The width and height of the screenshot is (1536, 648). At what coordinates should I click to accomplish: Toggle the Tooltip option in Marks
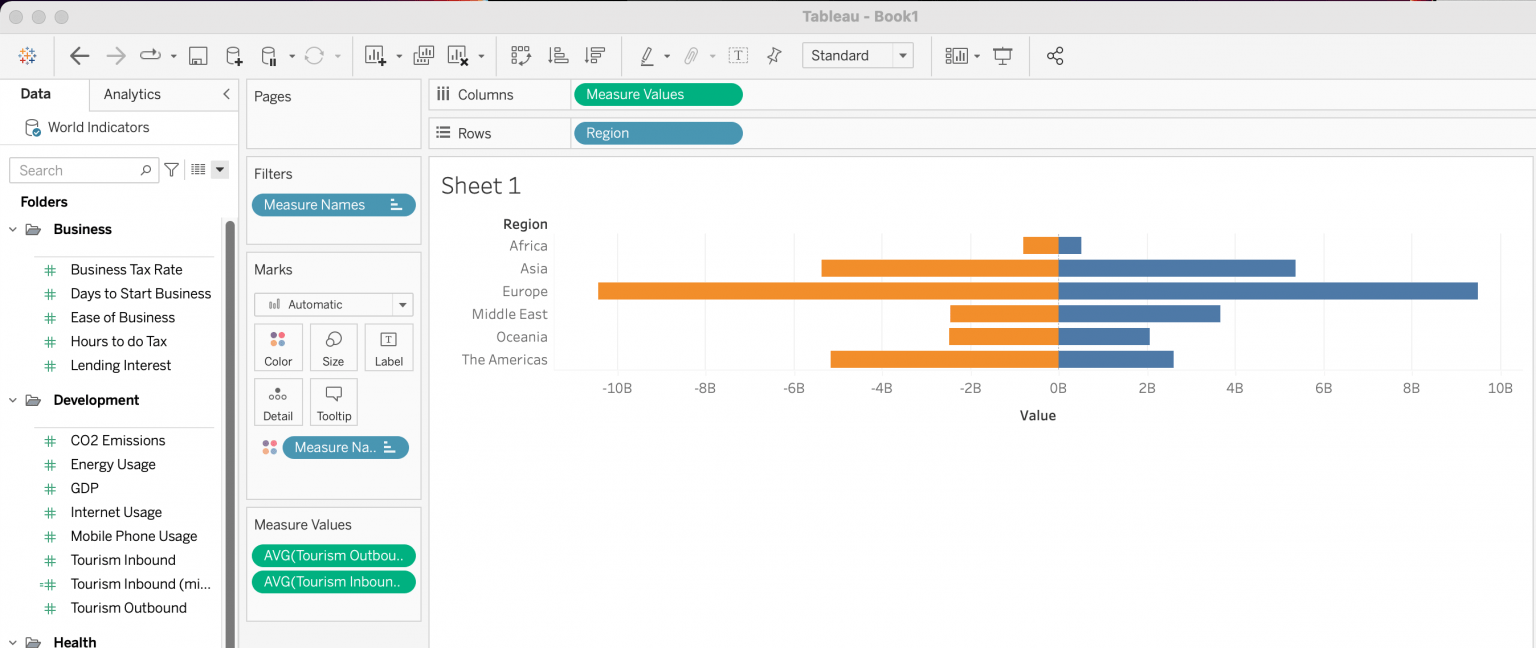[333, 401]
